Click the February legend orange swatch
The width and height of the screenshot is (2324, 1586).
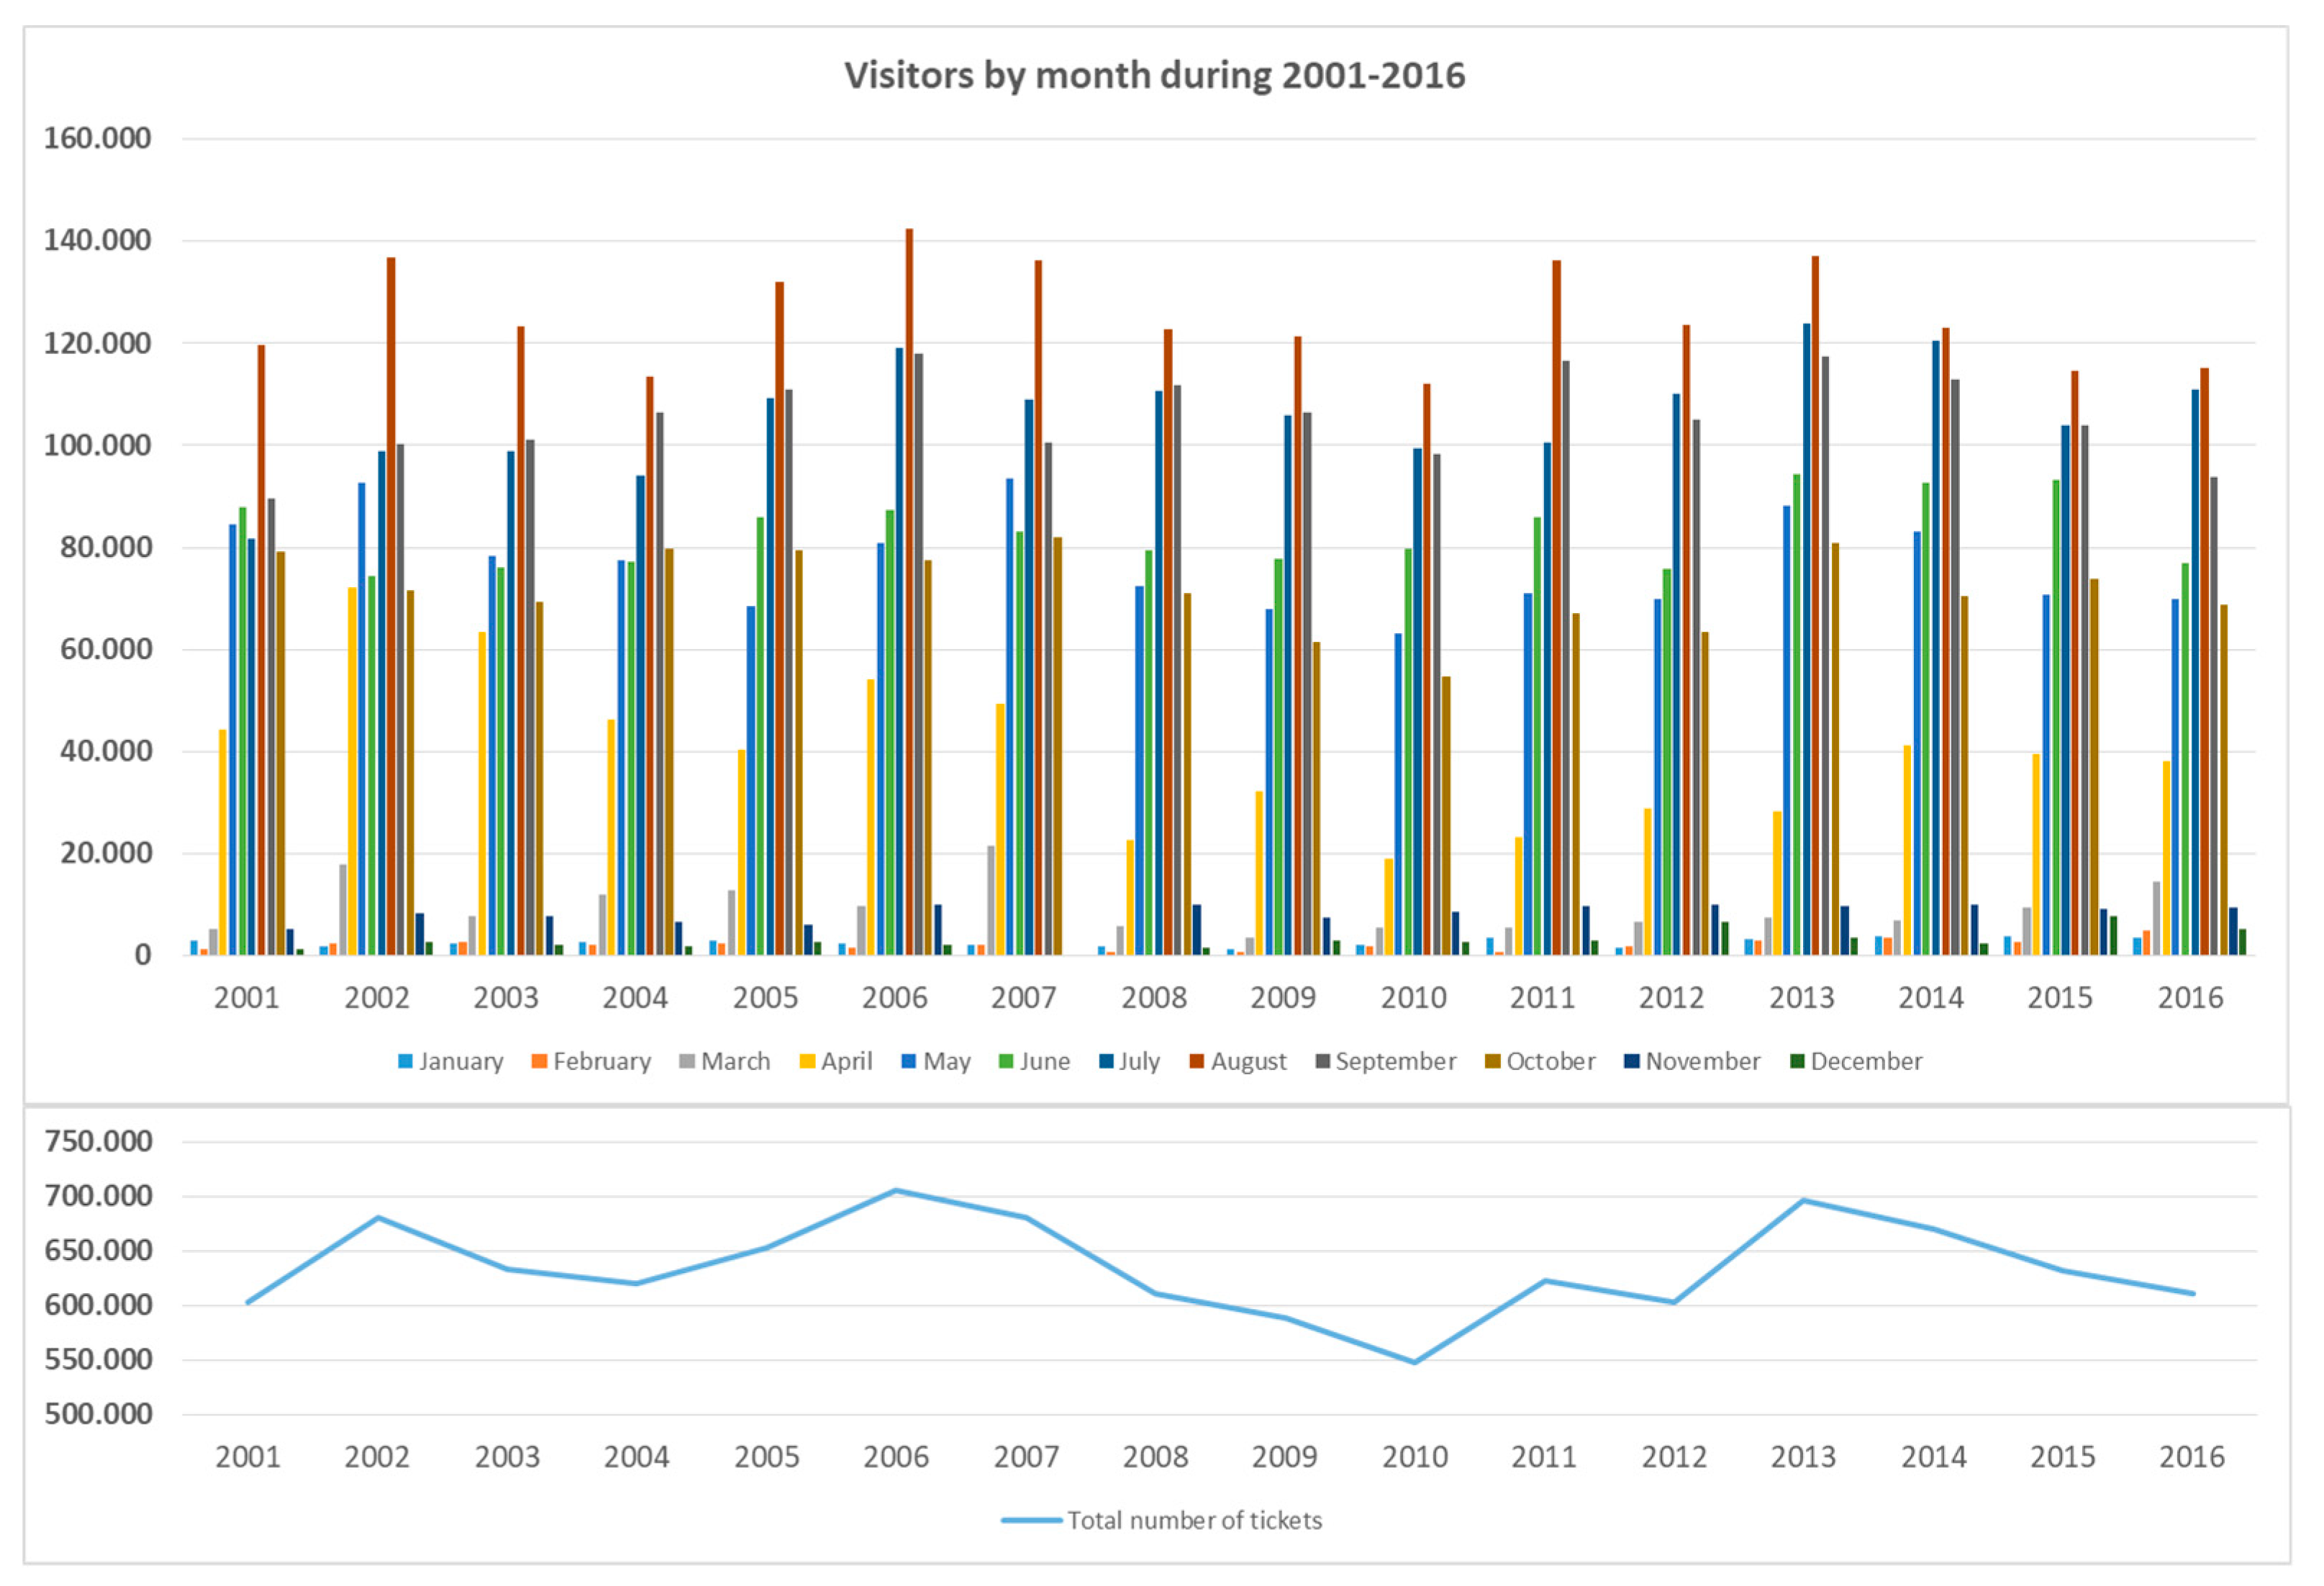539,1061
